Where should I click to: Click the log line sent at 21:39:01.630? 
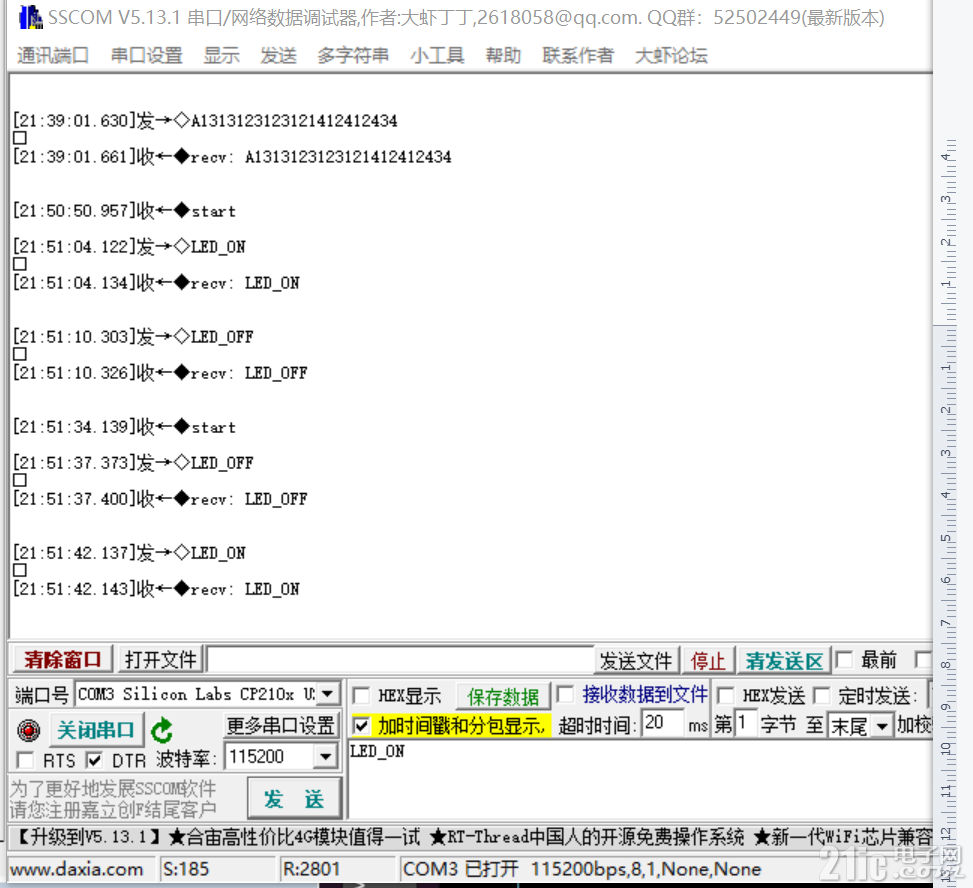point(205,120)
